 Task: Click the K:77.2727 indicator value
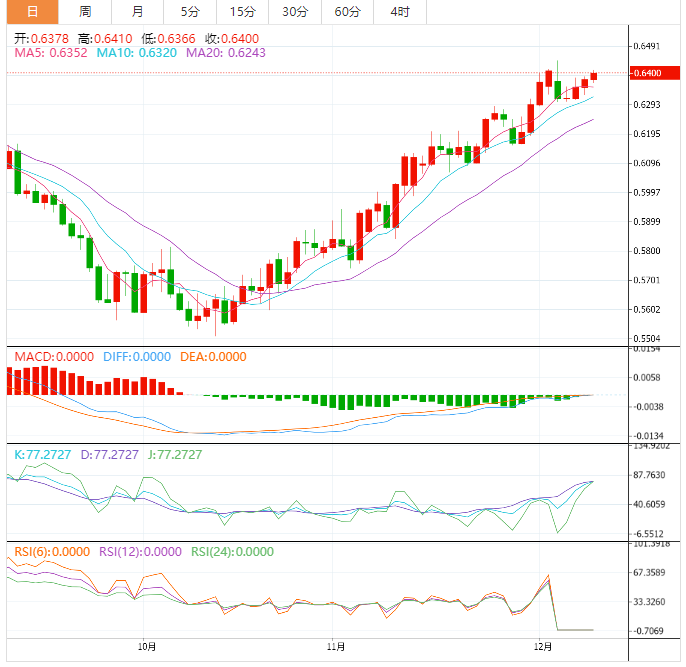point(42,455)
